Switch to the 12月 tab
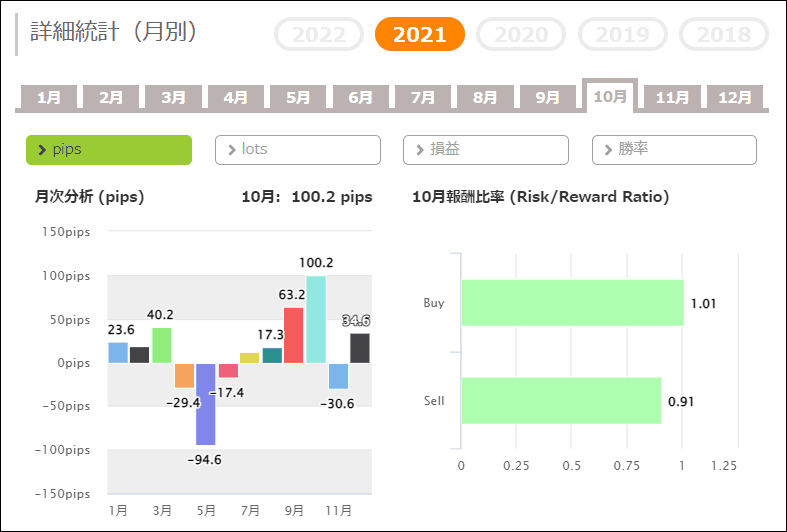This screenshot has height=532, width=787. [x=735, y=97]
